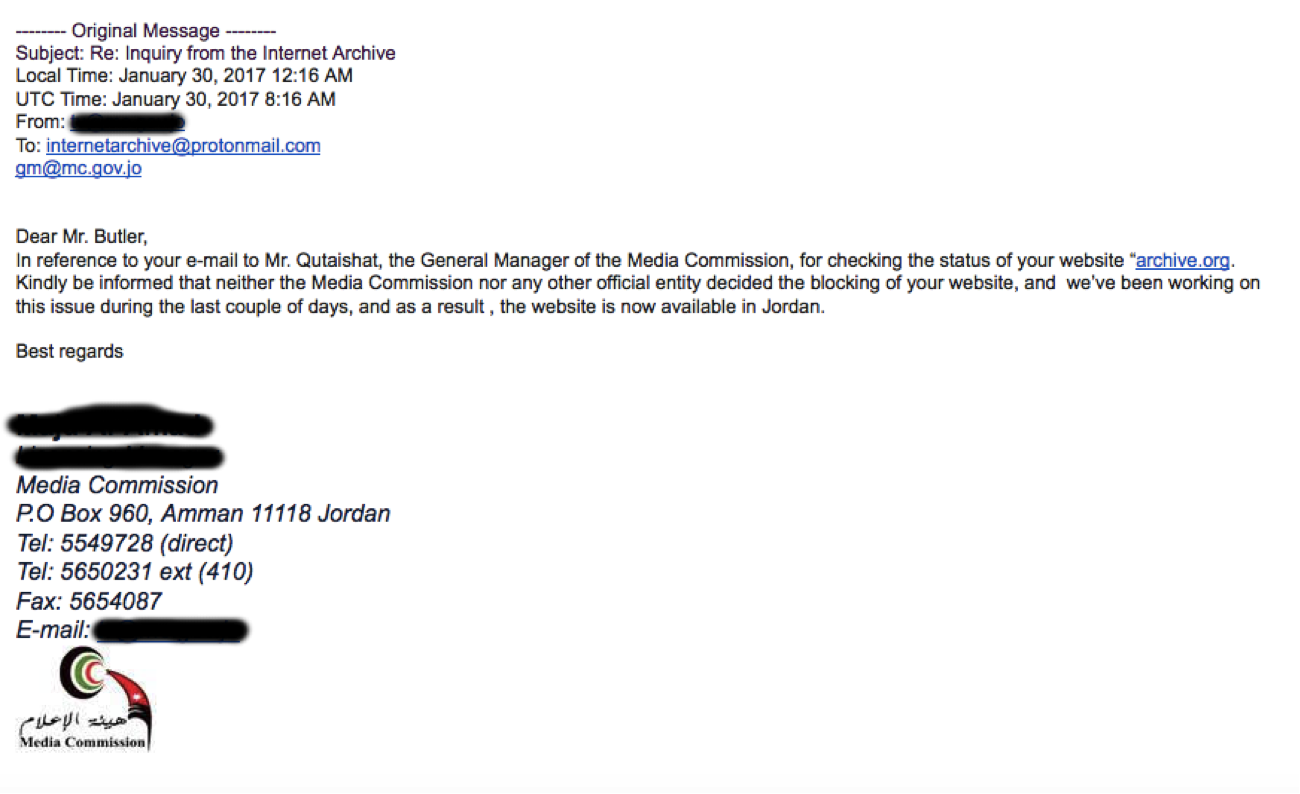Click the UTC Time line
1300x794 pixels.
point(175,99)
